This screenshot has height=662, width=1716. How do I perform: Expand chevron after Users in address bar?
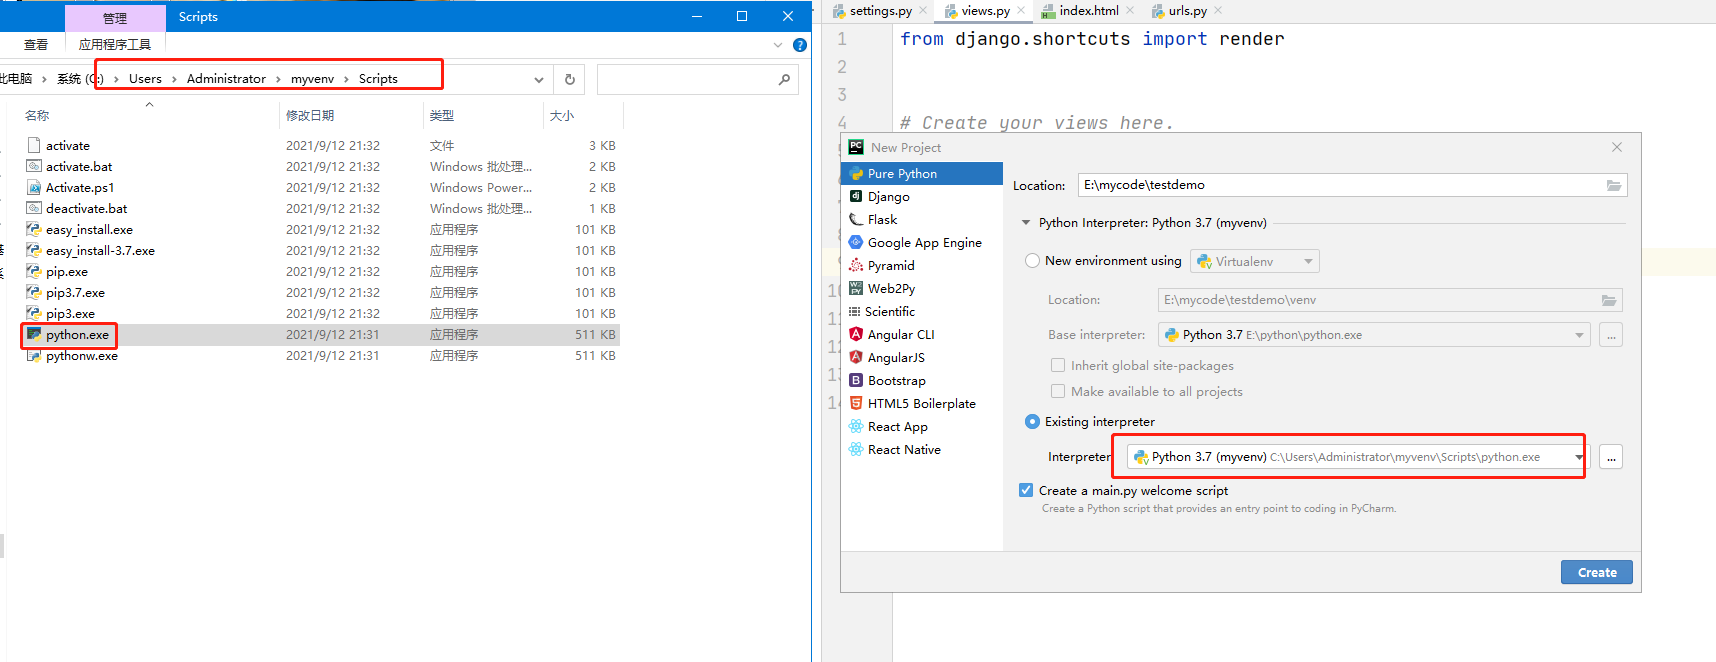[175, 79]
